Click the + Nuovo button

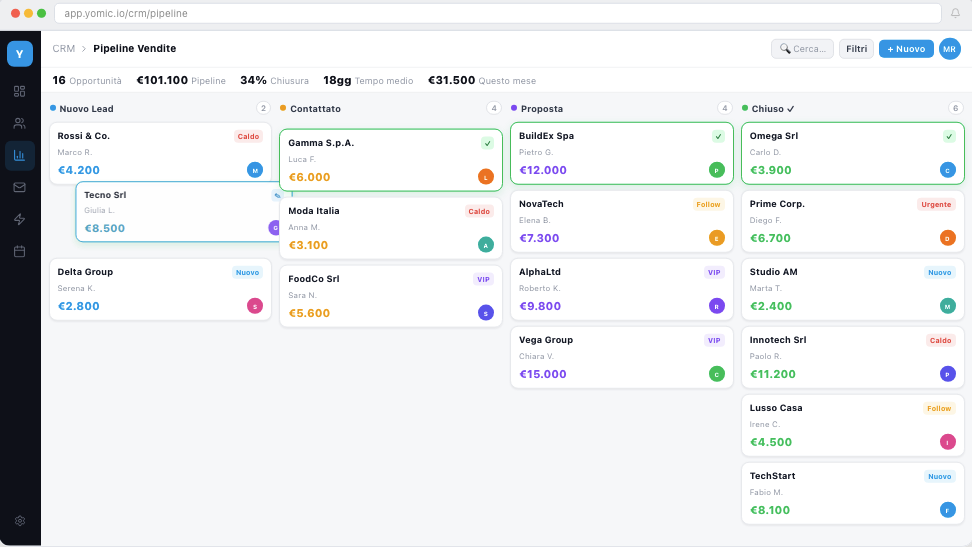pyautogui.click(x=906, y=49)
